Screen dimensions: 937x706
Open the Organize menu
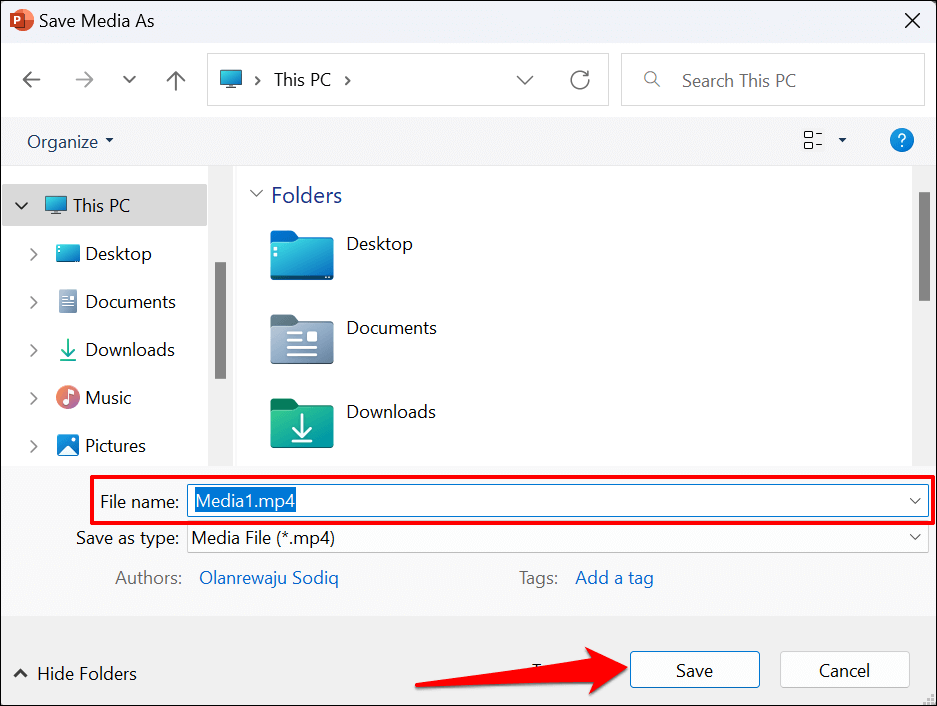(x=70, y=142)
